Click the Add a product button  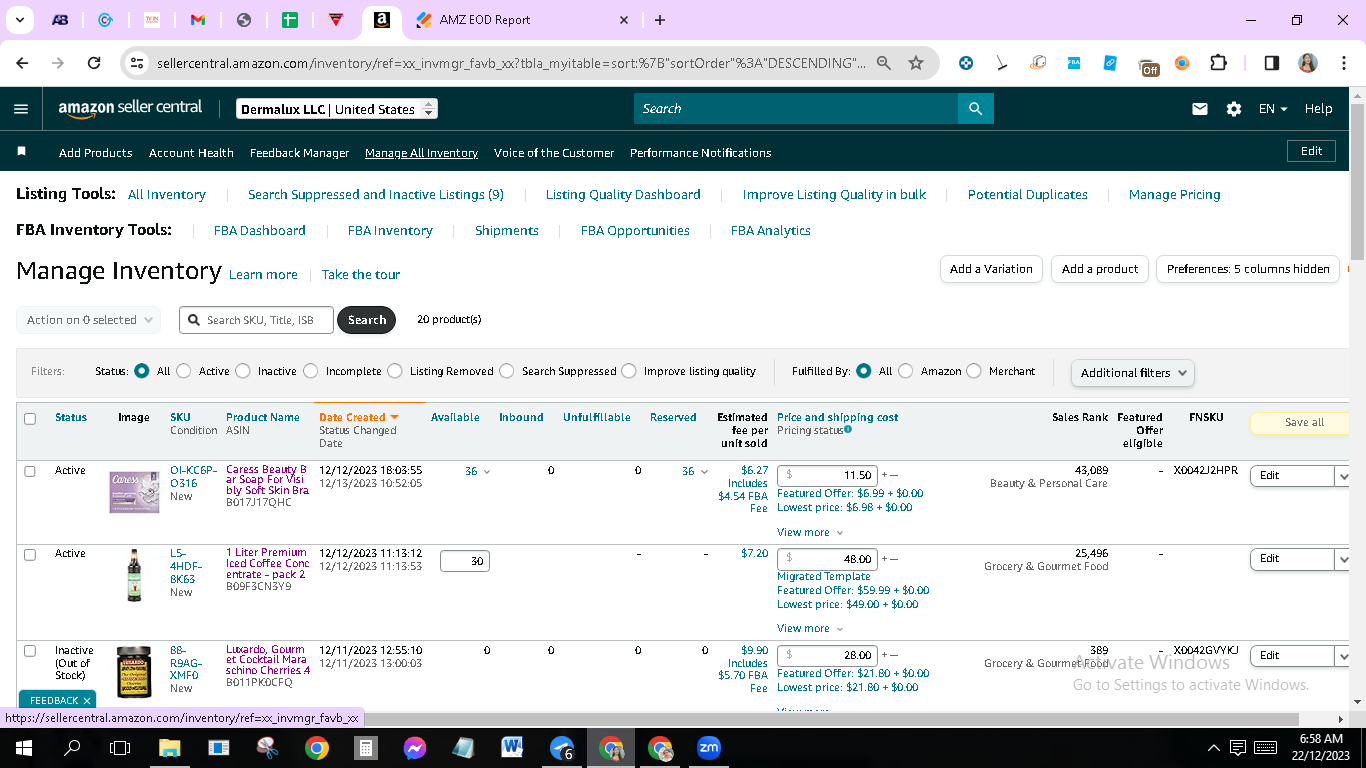[1100, 269]
